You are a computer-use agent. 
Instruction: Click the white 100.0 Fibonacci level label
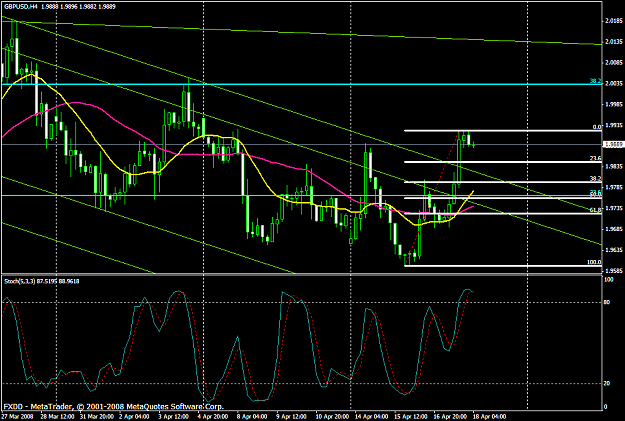point(594,262)
